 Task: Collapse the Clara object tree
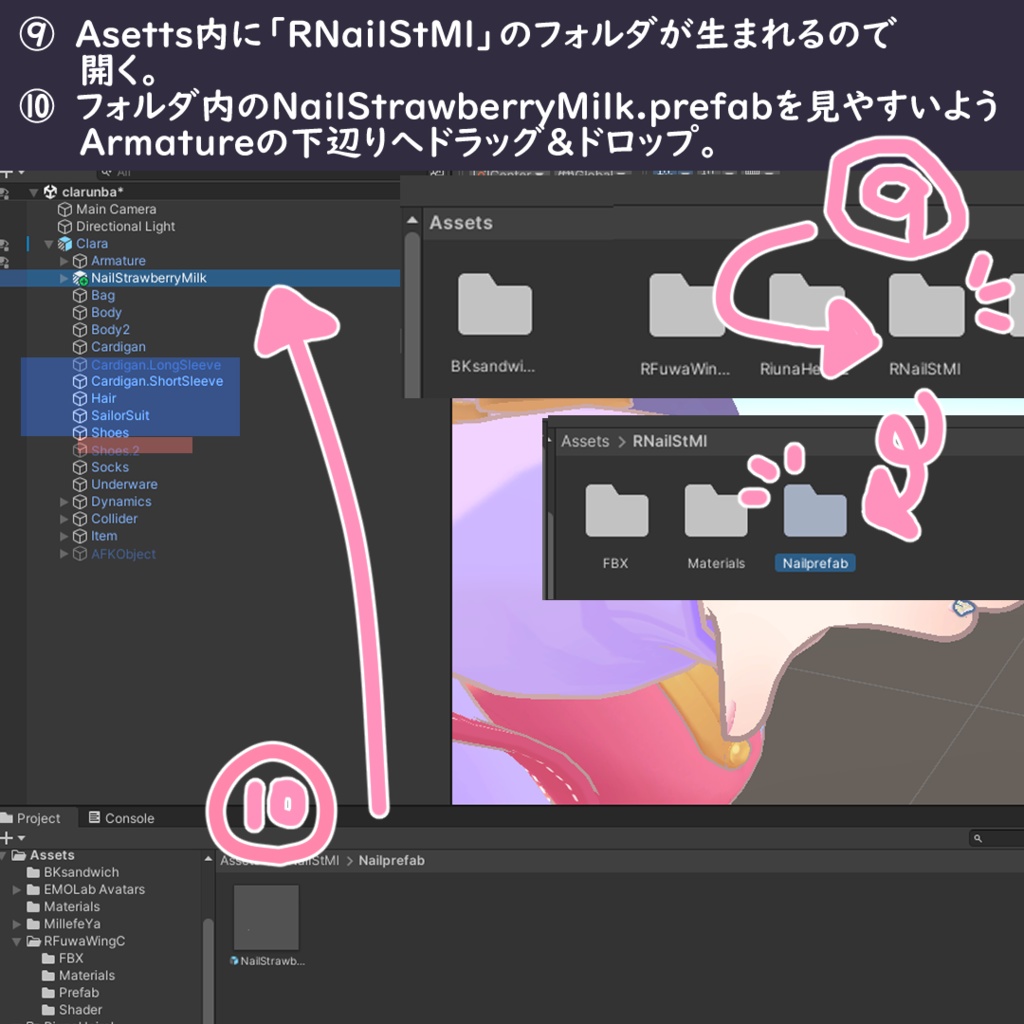[x=48, y=244]
